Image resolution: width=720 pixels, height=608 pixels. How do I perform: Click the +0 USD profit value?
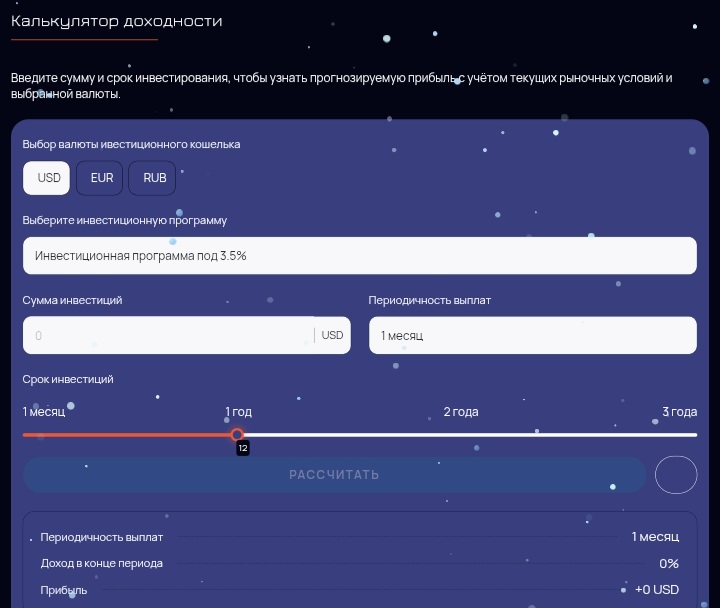(656, 590)
